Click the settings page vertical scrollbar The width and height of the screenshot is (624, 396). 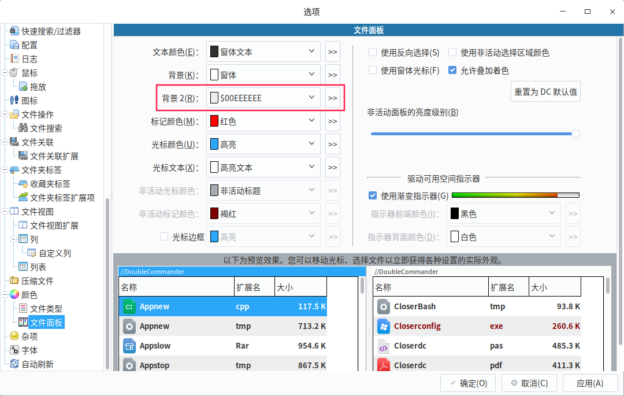pyautogui.click(x=620, y=191)
